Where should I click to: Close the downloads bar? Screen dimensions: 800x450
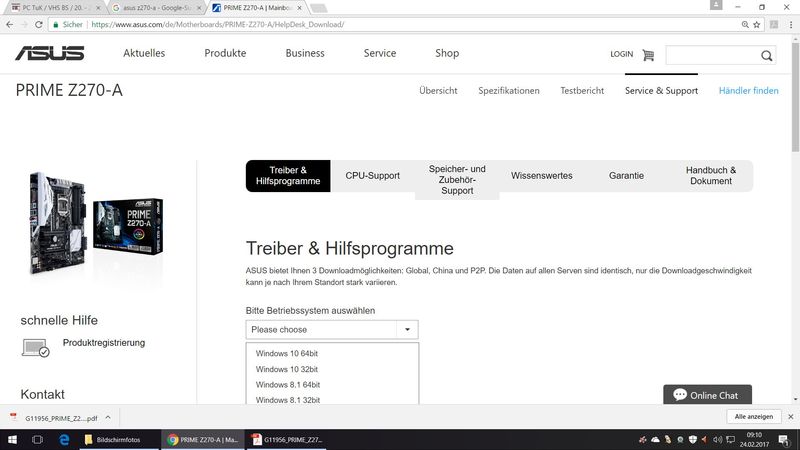pyautogui.click(x=790, y=417)
